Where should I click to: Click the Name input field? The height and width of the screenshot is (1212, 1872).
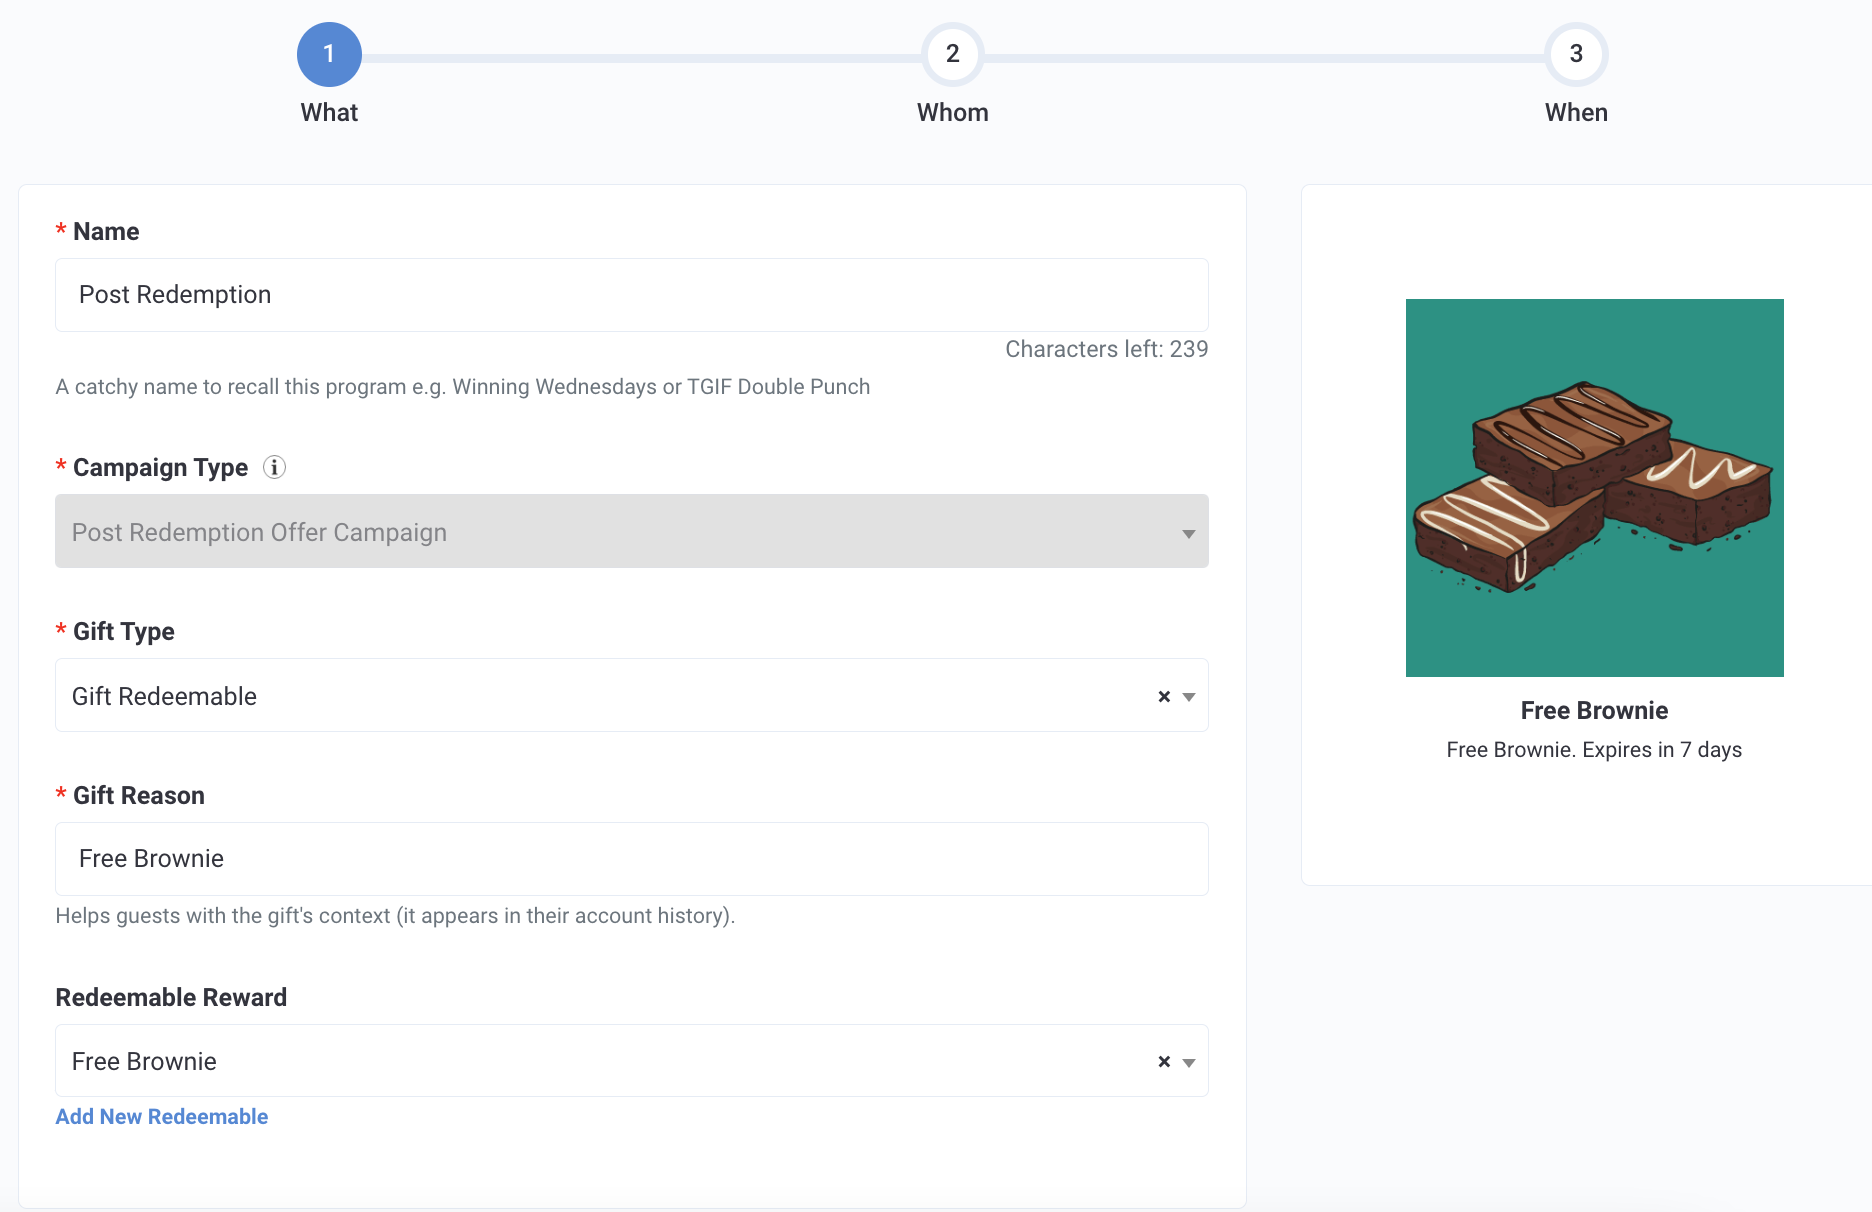pyautogui.click(x=632, y=295)
